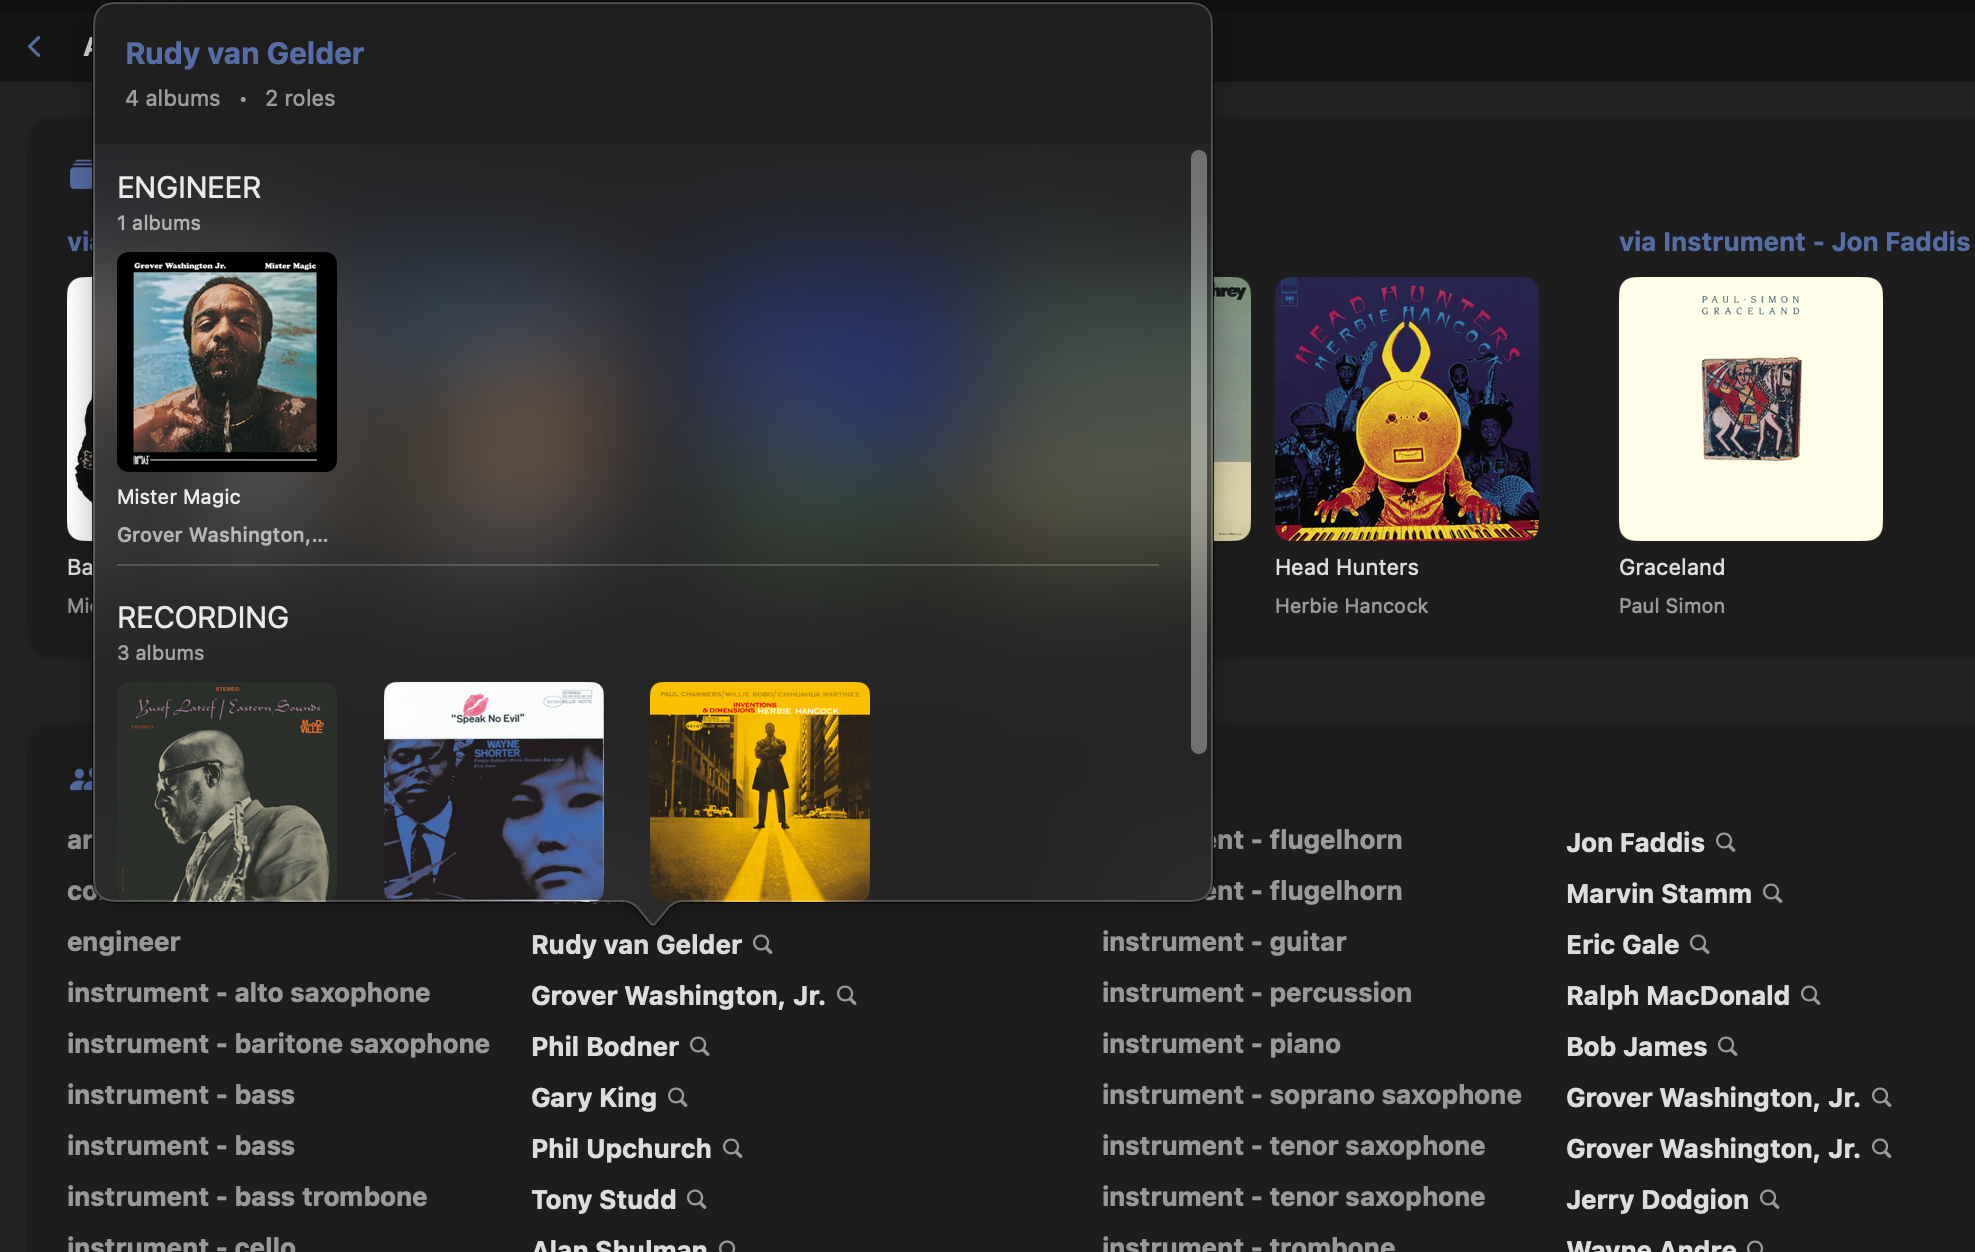Click the Bob James name
1975x1252 pixels.
tap(1636, 1046)
